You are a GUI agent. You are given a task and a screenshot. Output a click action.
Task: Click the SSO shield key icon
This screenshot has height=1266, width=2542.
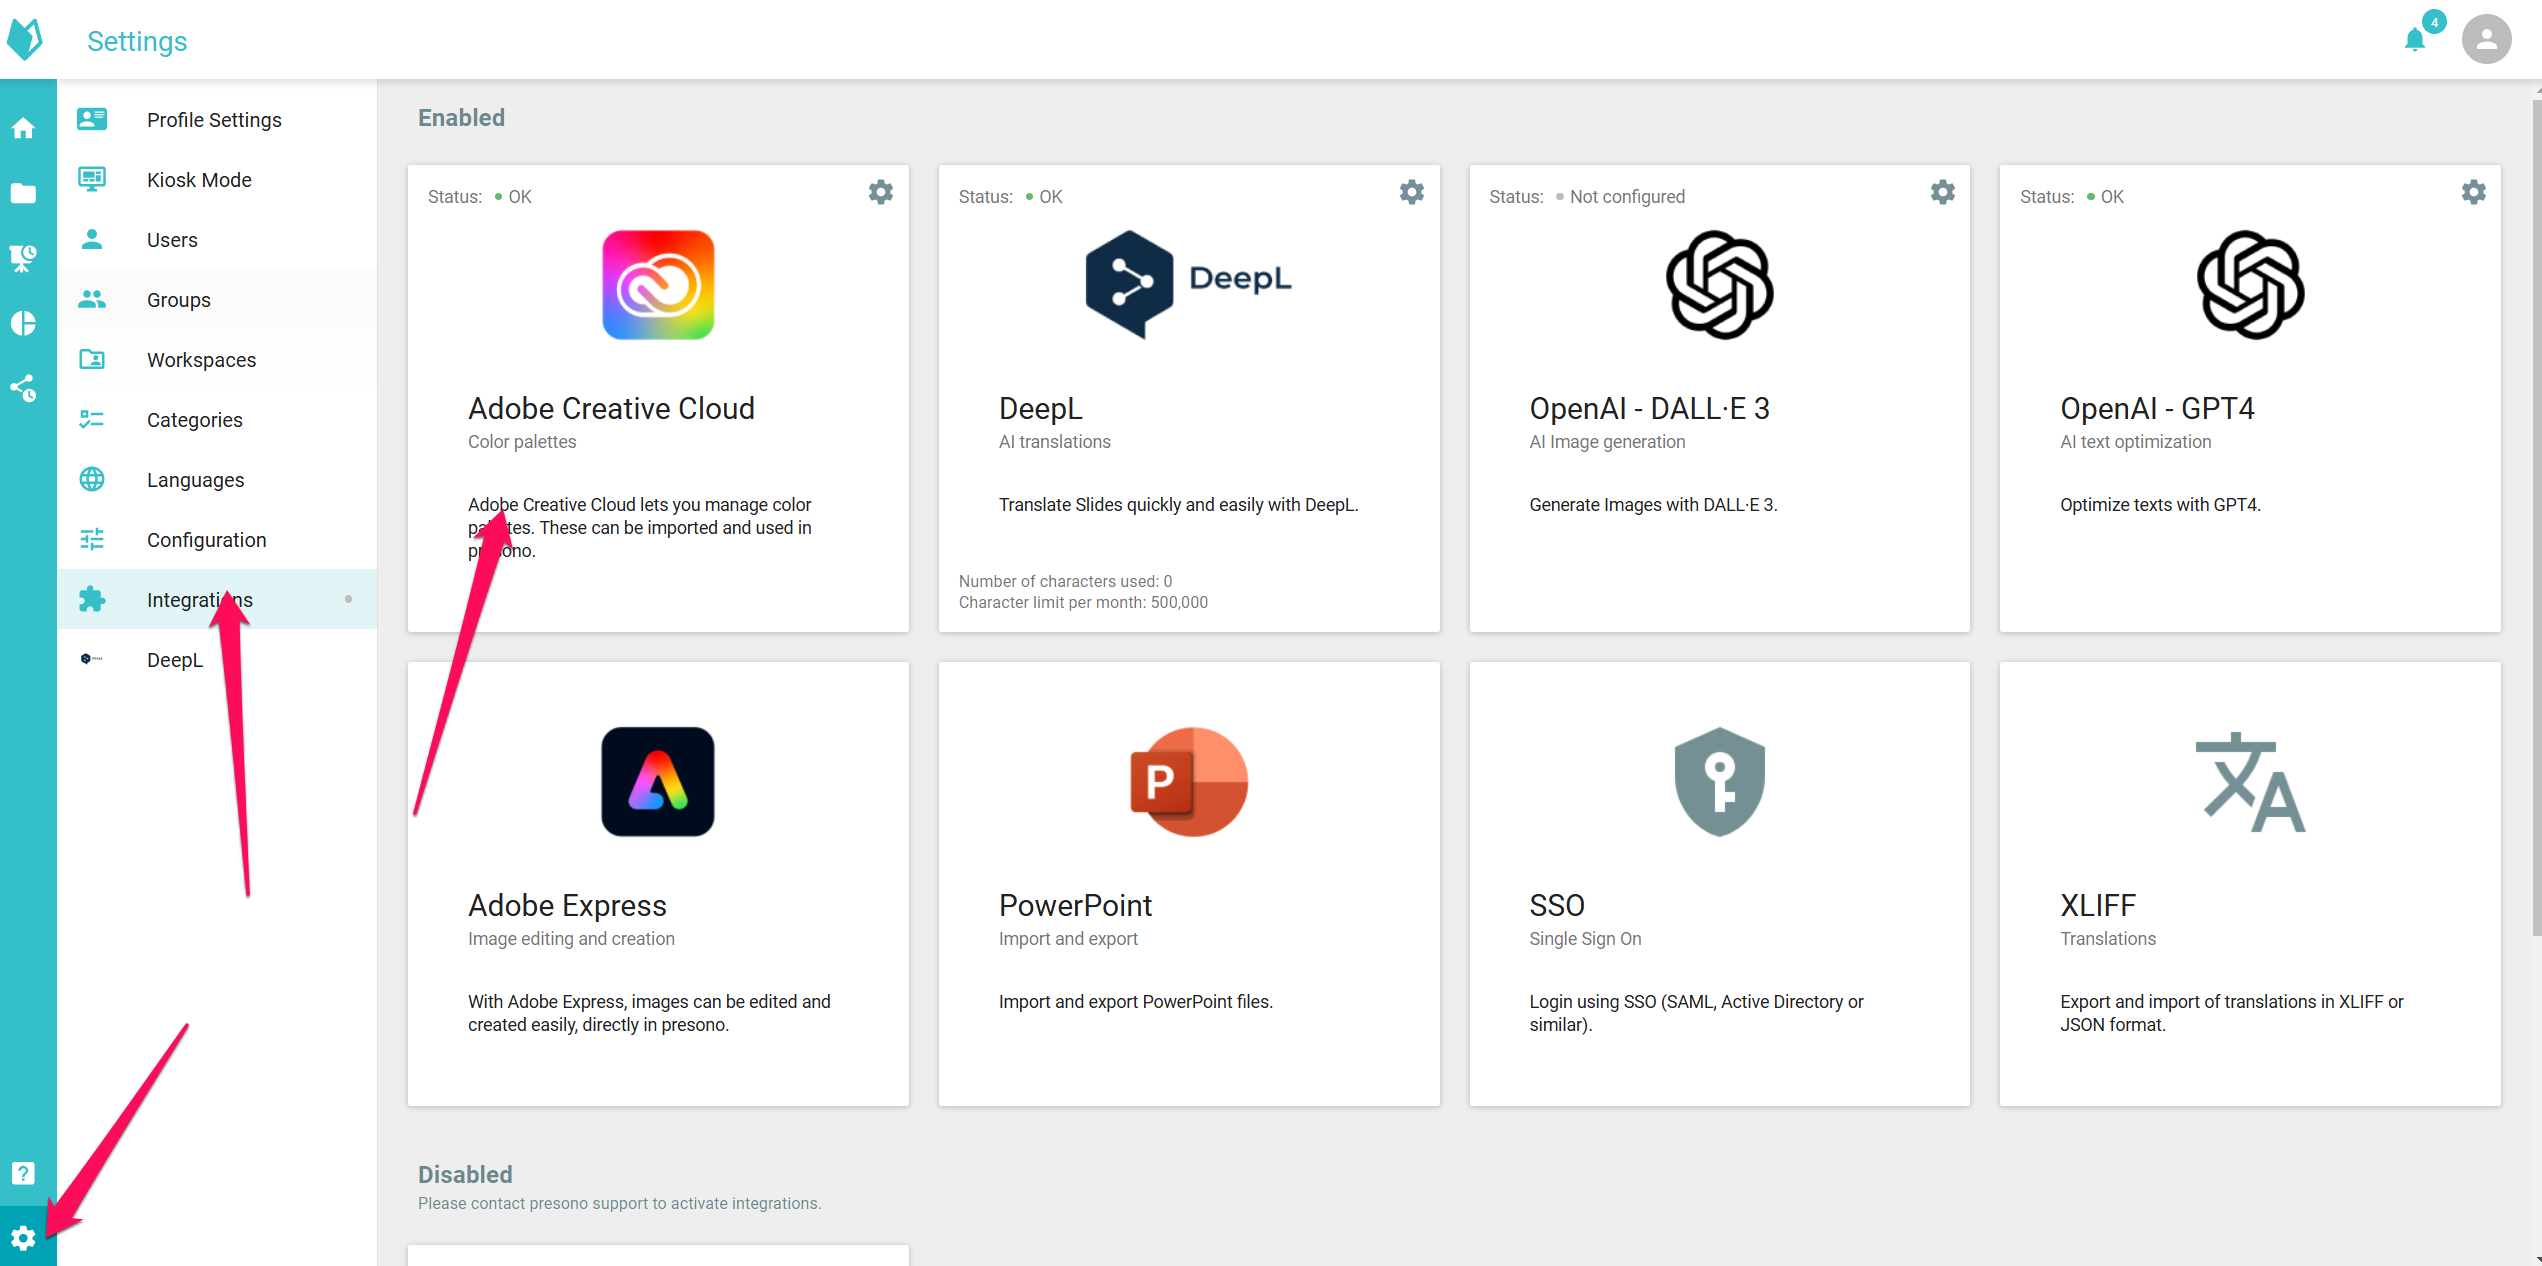coord(1720,782)
